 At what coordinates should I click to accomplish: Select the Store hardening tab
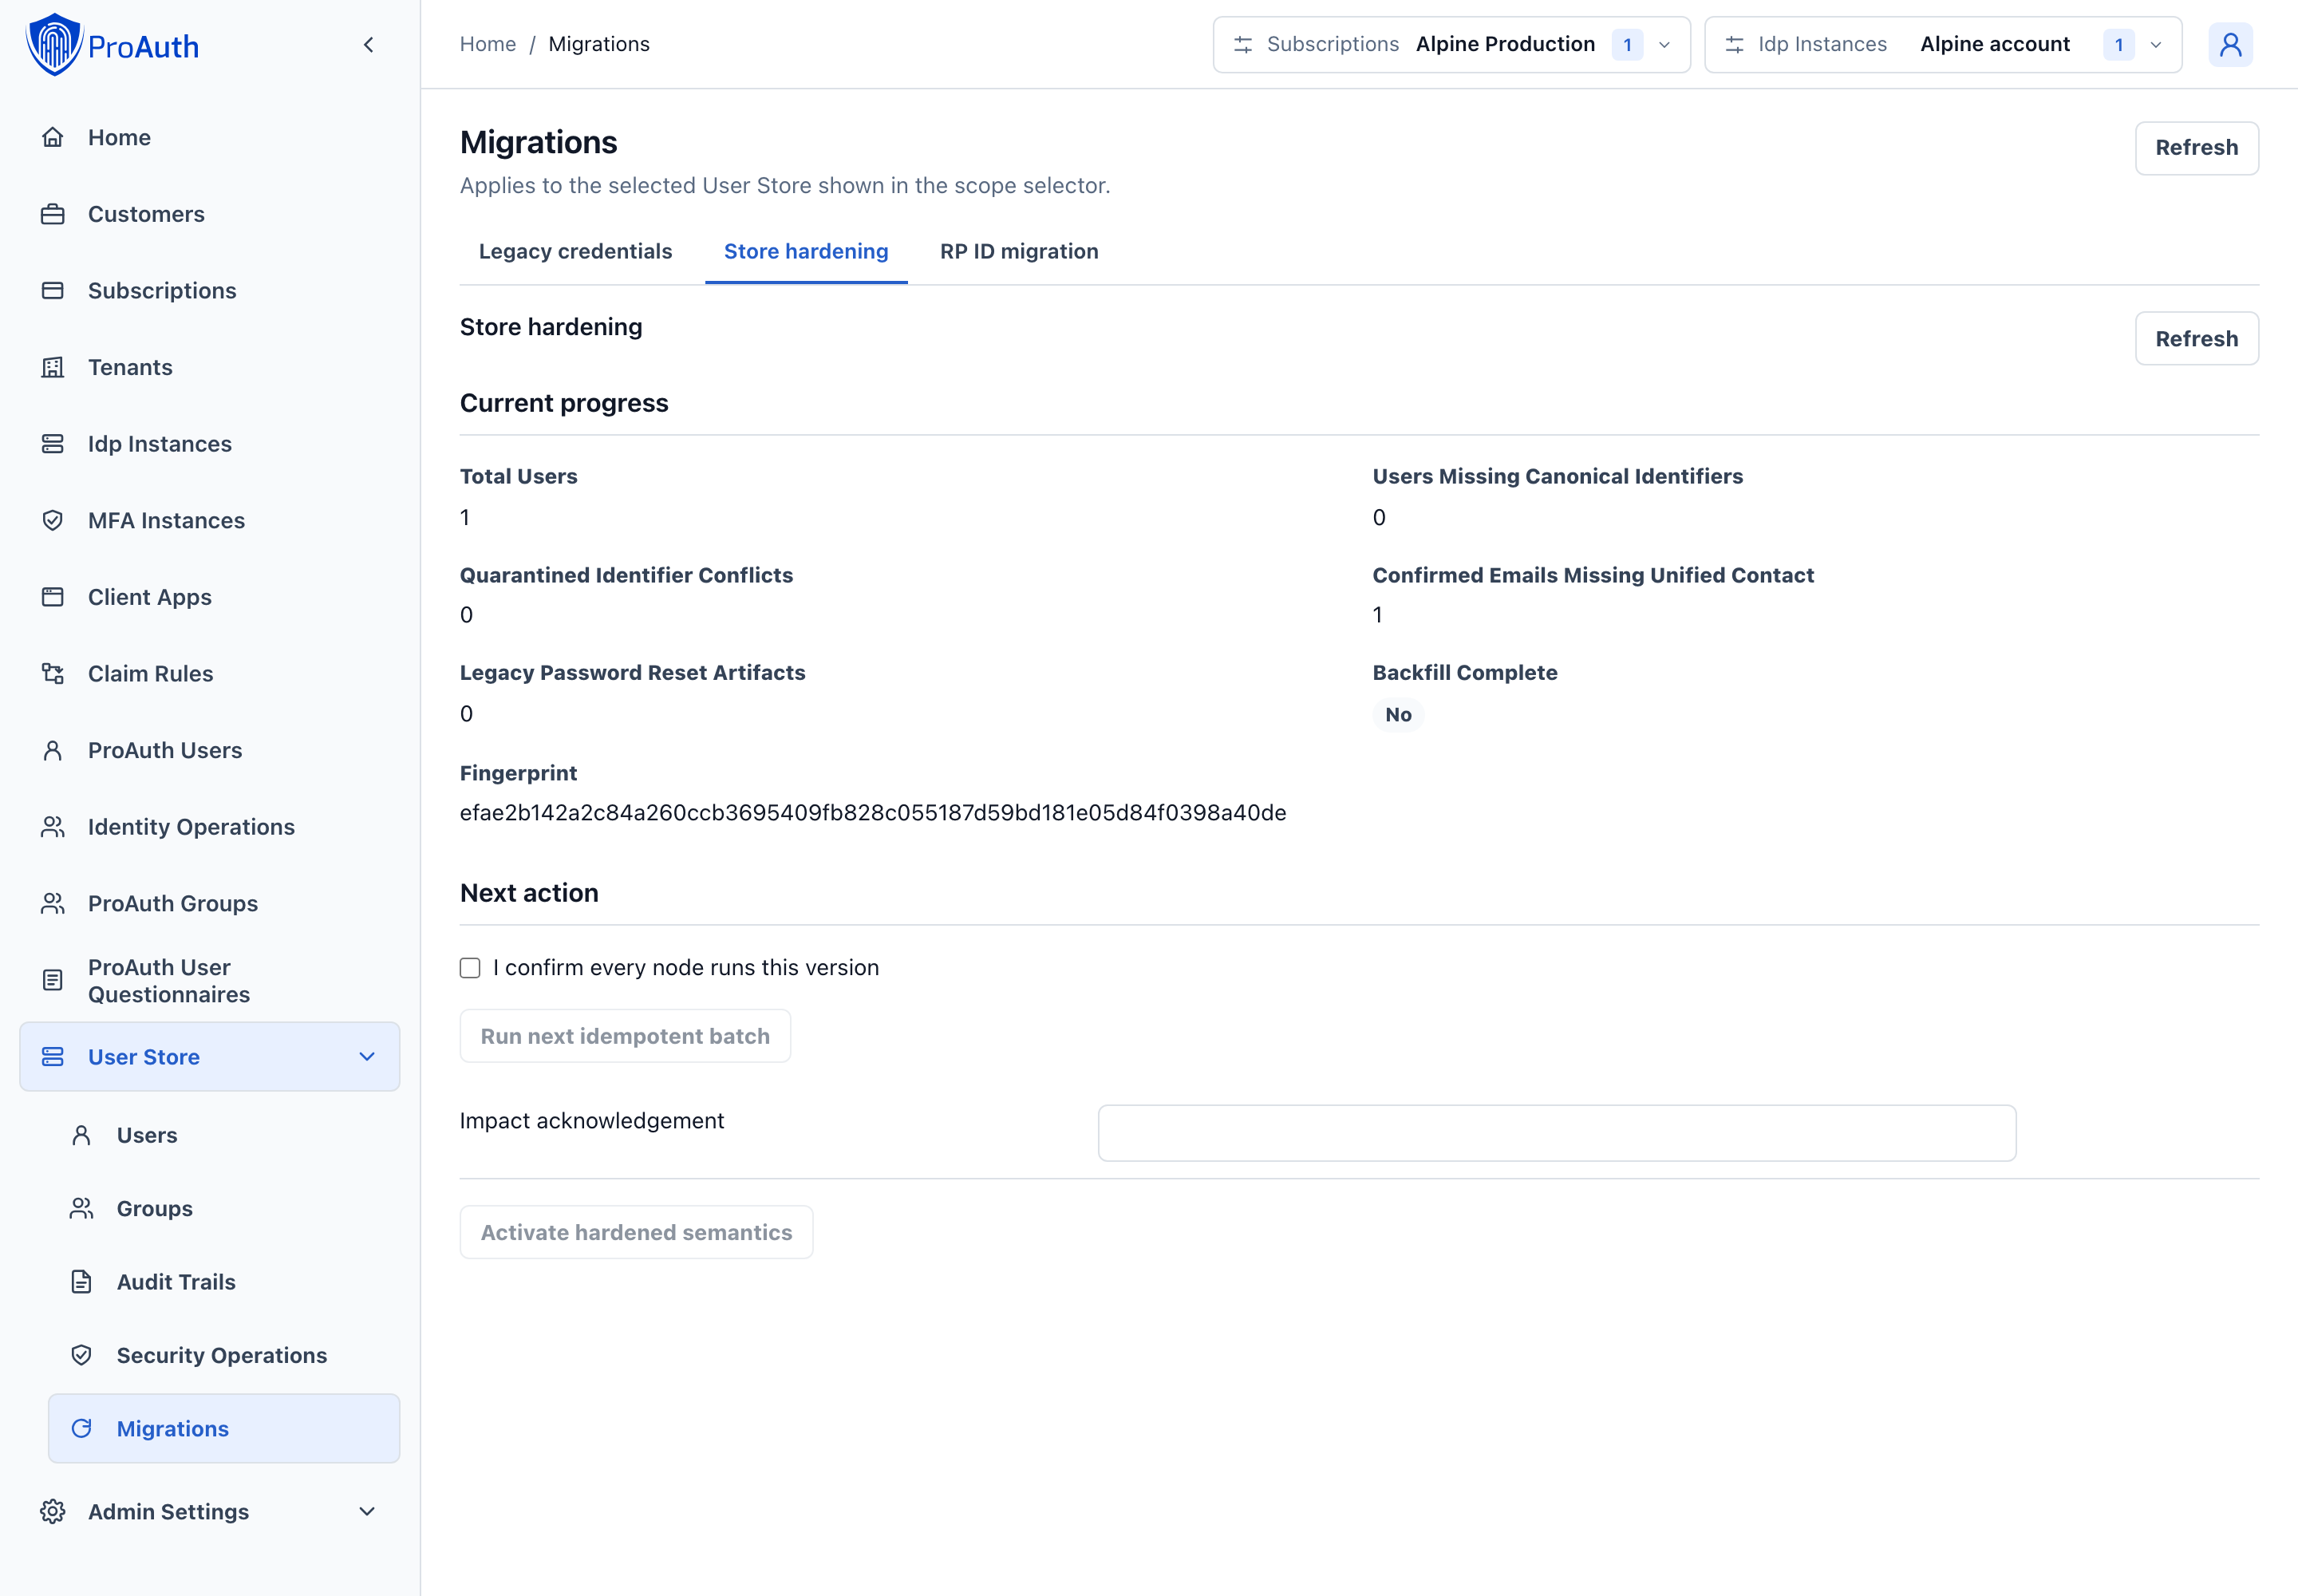point(806,251)
